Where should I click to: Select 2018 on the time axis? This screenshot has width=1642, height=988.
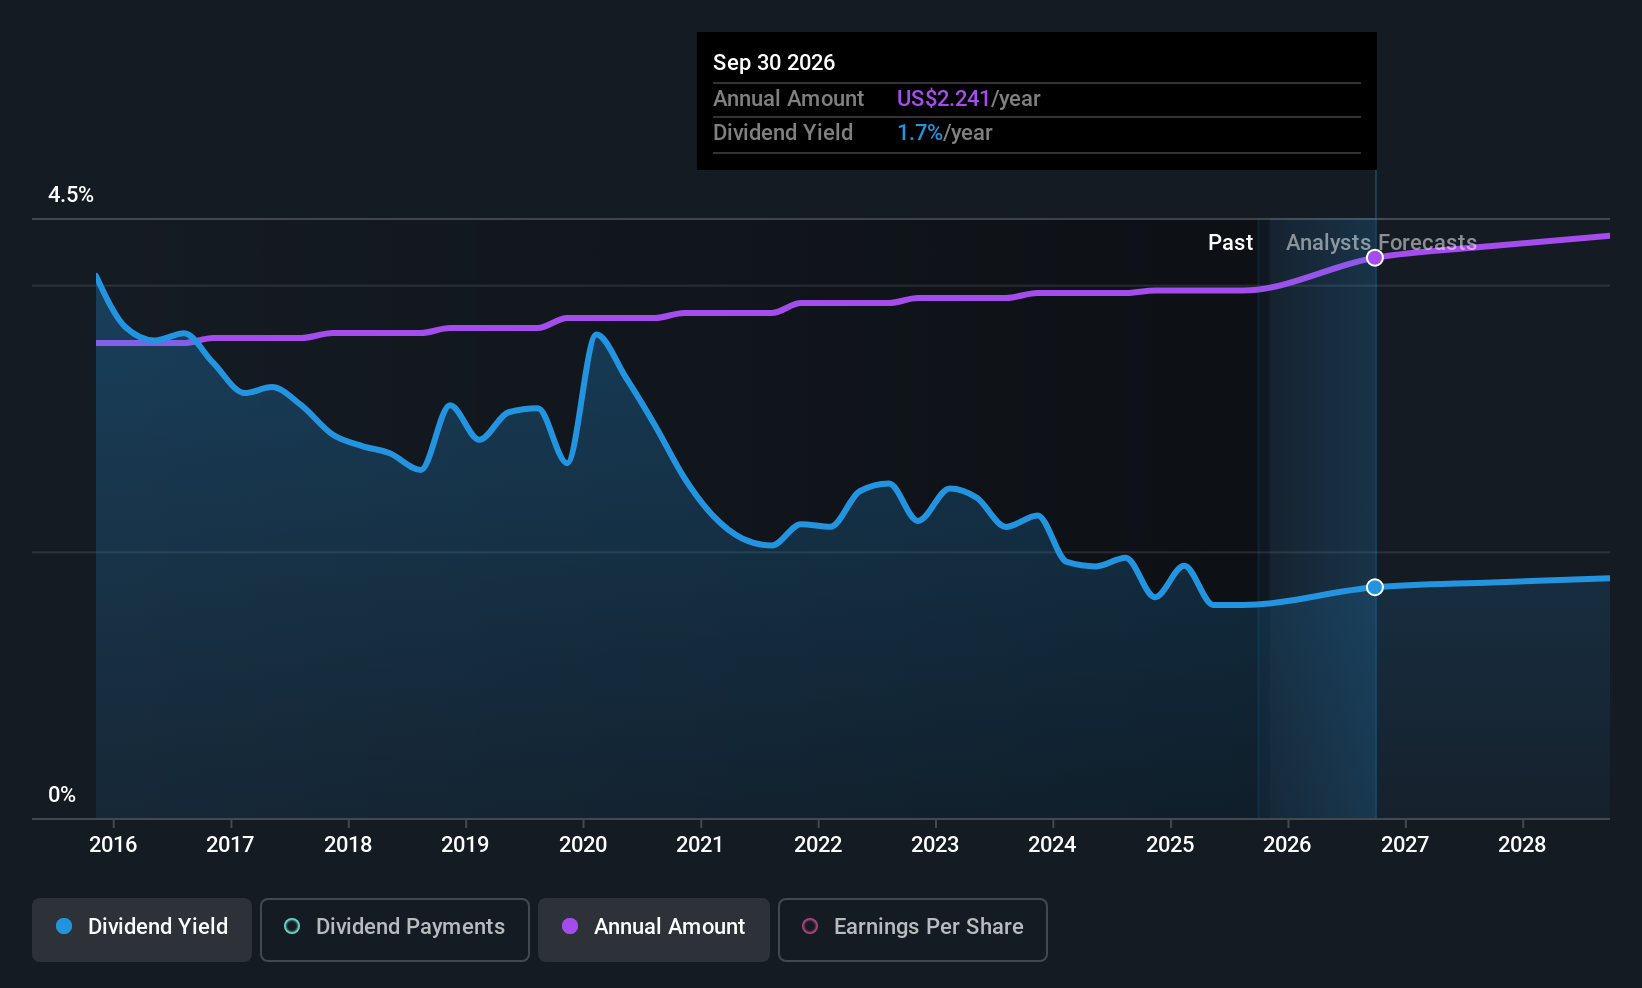click(348, 845)
